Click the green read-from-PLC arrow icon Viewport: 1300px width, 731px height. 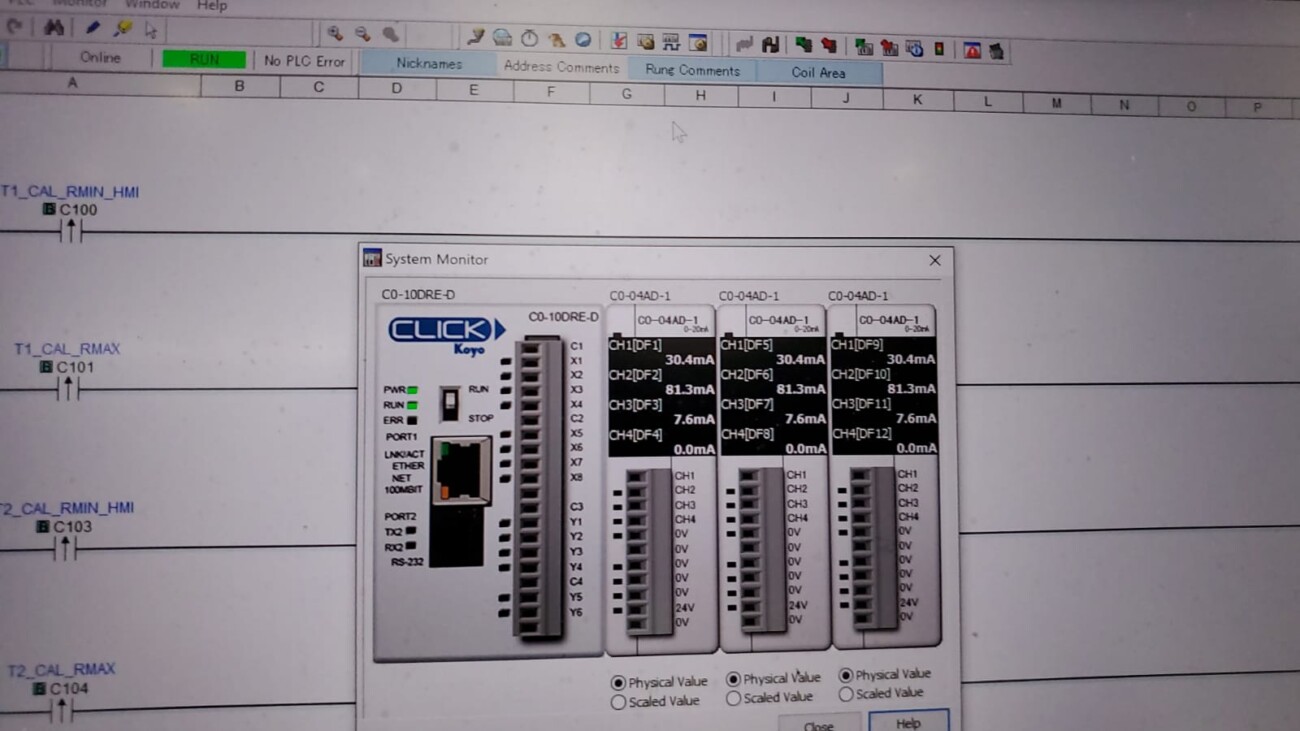coord(803,44)
